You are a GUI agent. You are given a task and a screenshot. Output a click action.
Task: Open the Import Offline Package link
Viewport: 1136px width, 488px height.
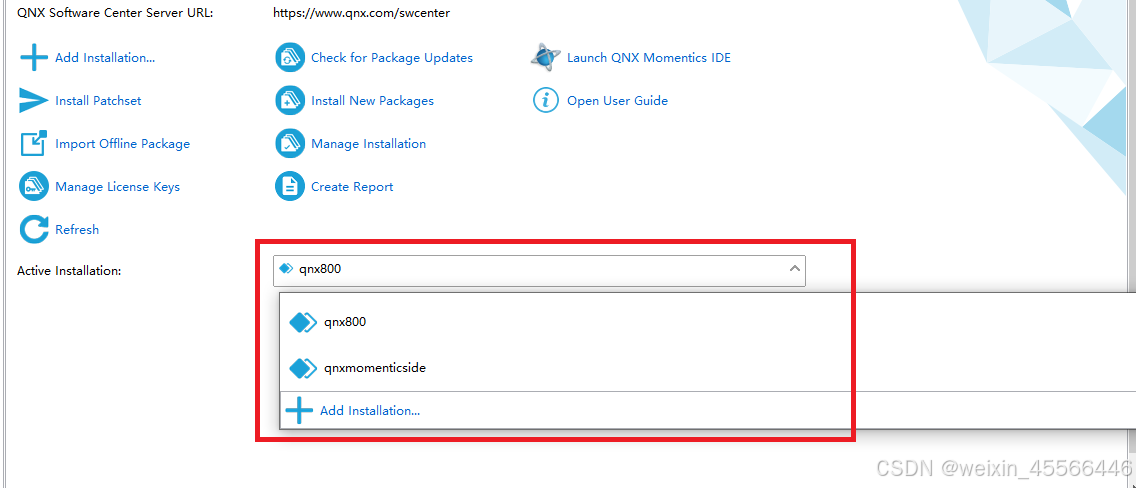[x=122, y=143]
